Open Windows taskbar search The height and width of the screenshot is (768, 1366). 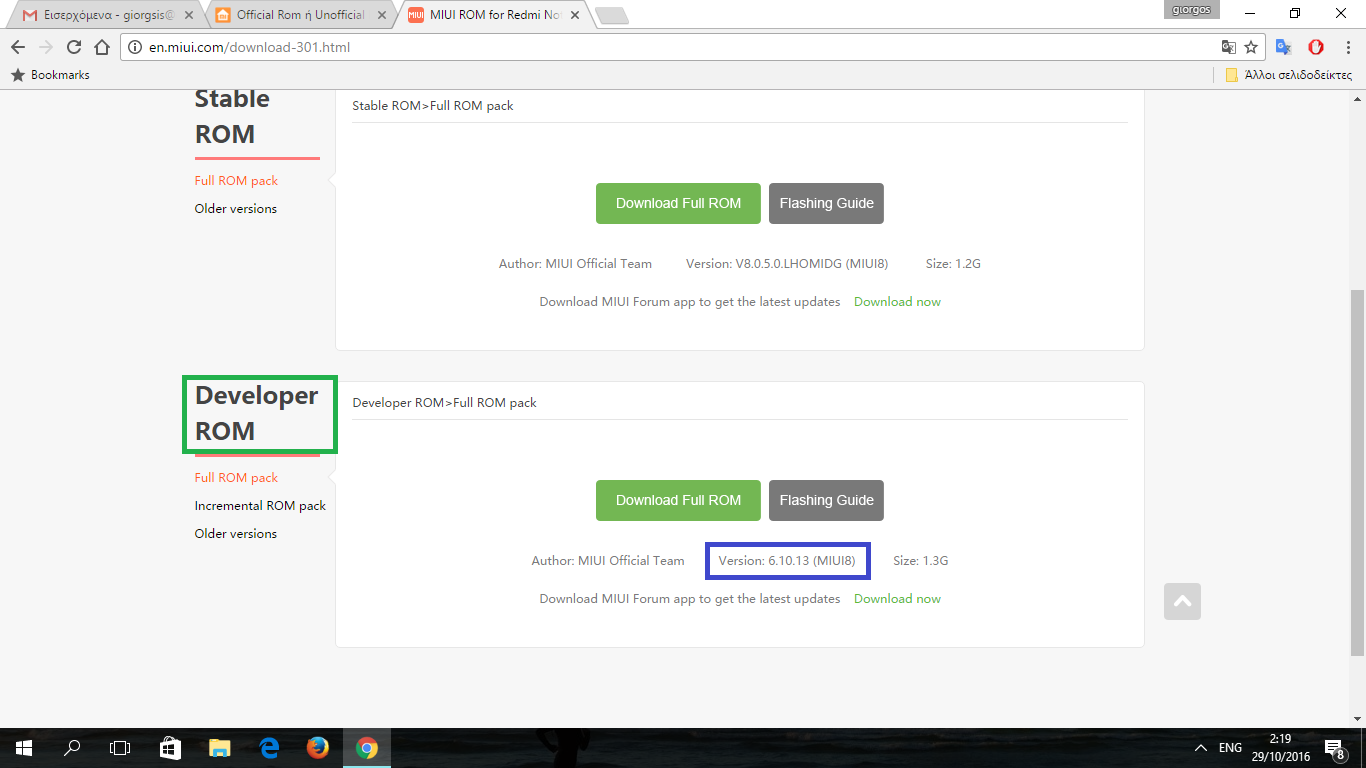click(x=72, y=748)
